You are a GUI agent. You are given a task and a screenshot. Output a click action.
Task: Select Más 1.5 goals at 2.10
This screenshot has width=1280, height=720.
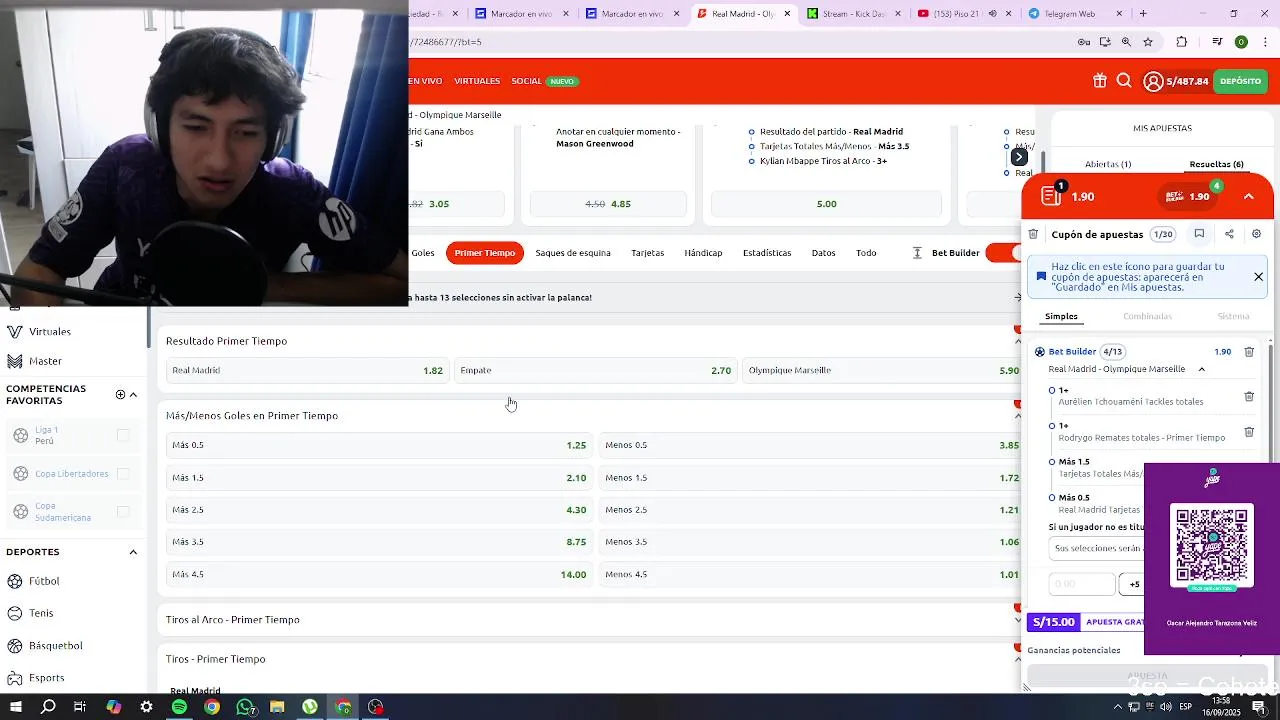click(379, 478)
